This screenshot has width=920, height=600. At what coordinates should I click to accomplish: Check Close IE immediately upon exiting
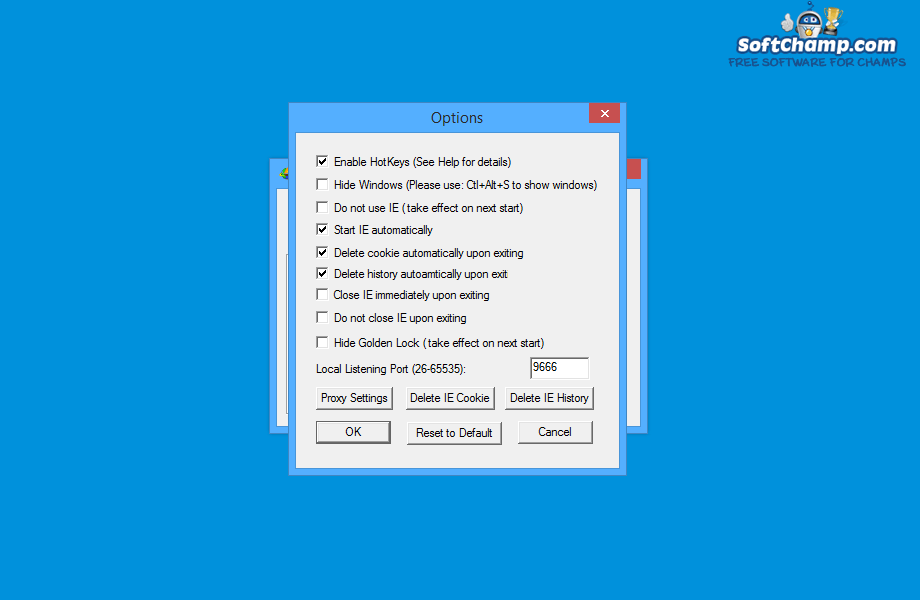[x=322, y=294]
